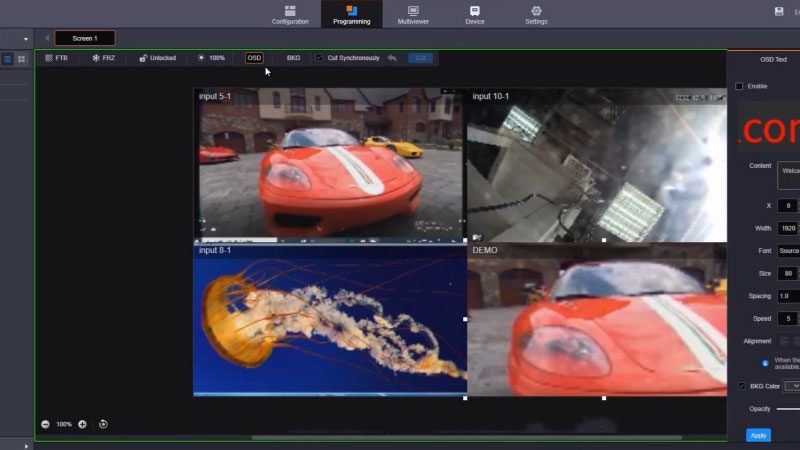Image resolution: width=800 pixels, height=450 pixels.
Task: Tick the OSD Text Enable checkbox
Action: [739, 86]
